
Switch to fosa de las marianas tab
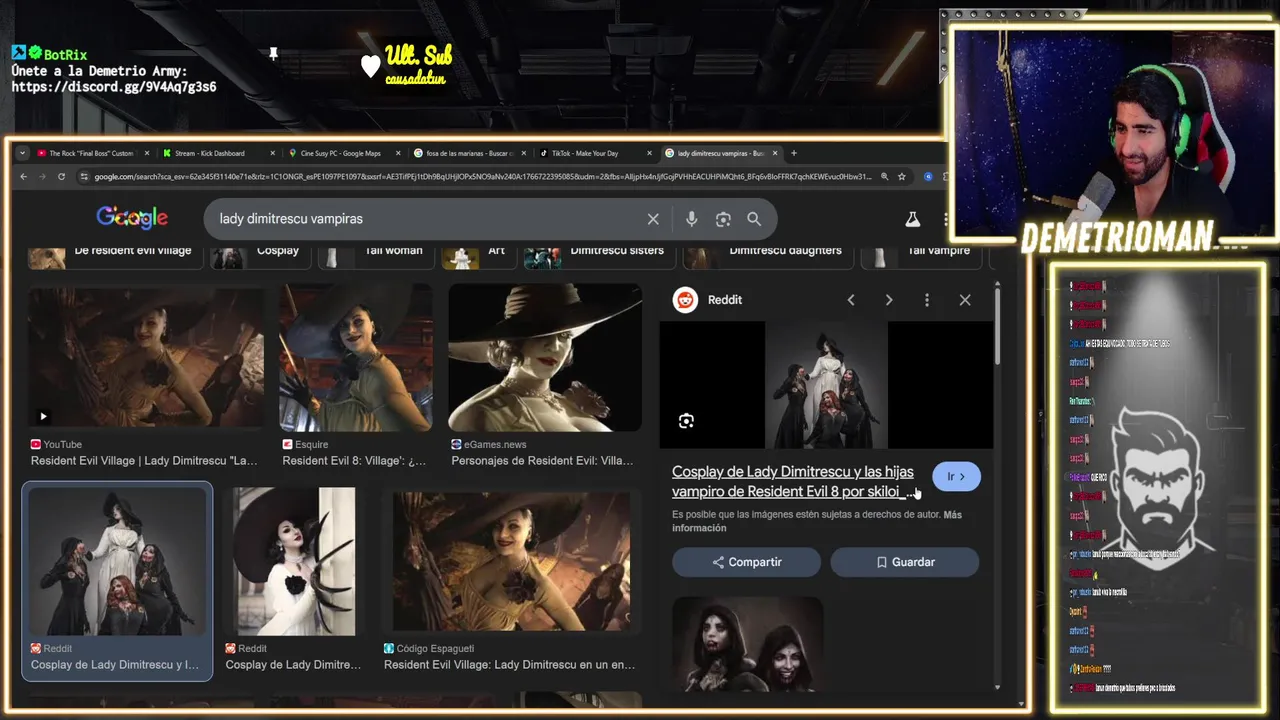point(469,153)
